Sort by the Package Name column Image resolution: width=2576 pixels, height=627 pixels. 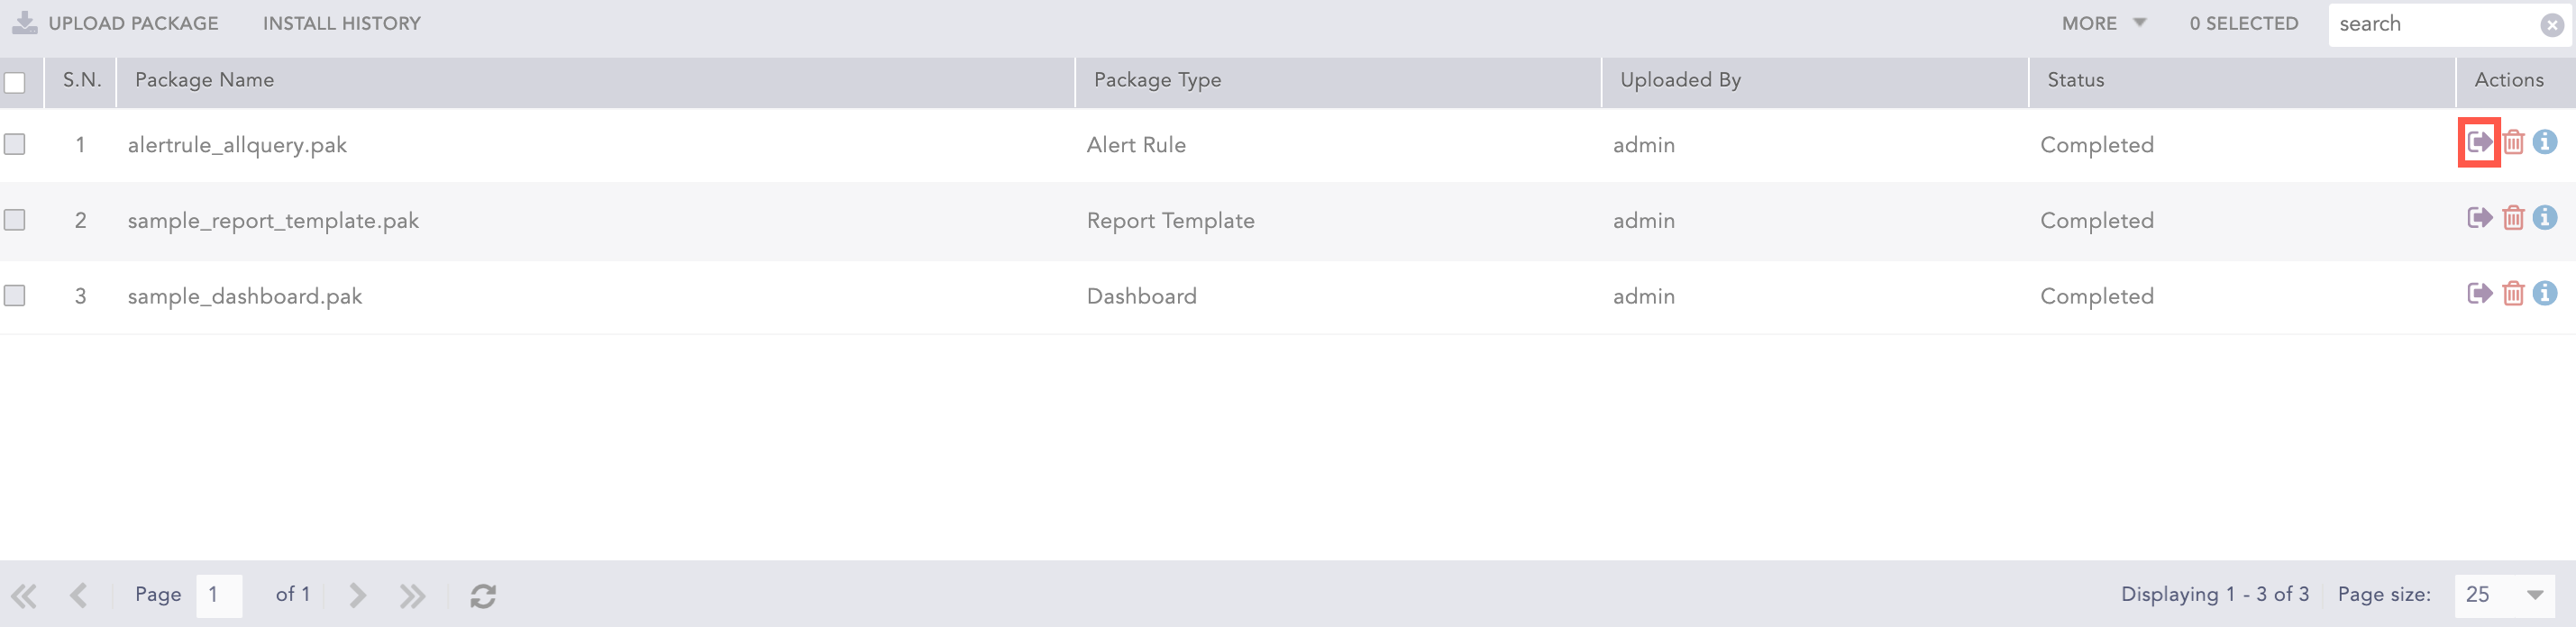pos(203,80)
